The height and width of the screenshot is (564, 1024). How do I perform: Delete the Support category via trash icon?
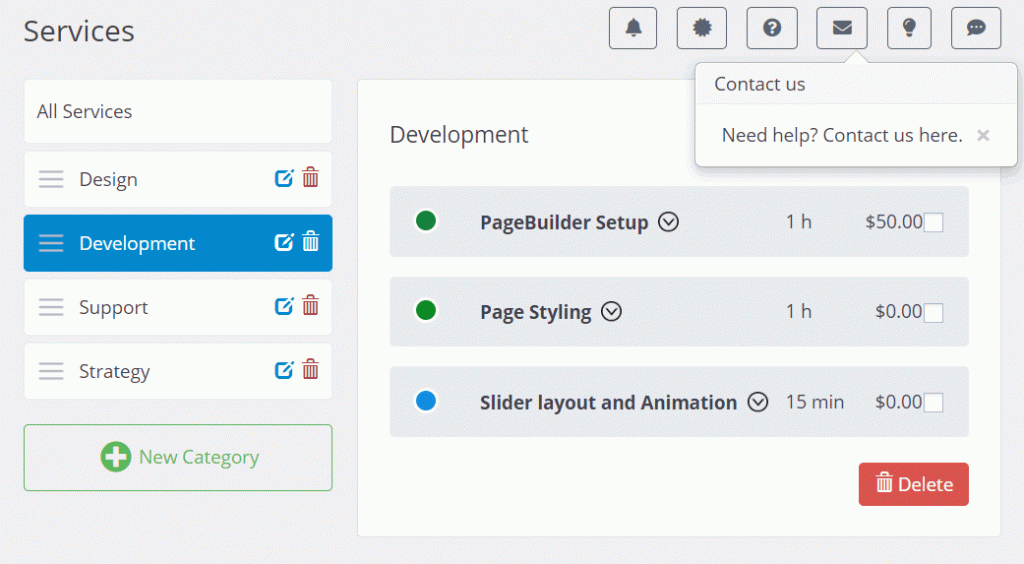click(x=311, y=306)
